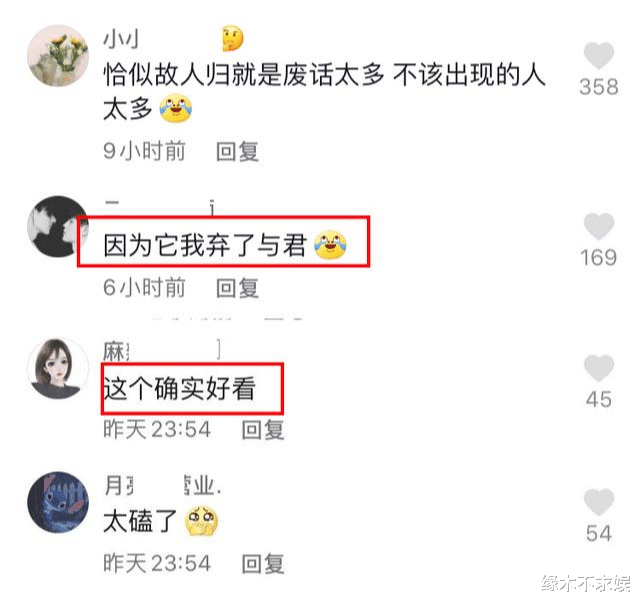The height and width of the screenshot is (605, 640).
Task: Tap the heart beside the 169-like comment
Action: [x=599, y=226]
